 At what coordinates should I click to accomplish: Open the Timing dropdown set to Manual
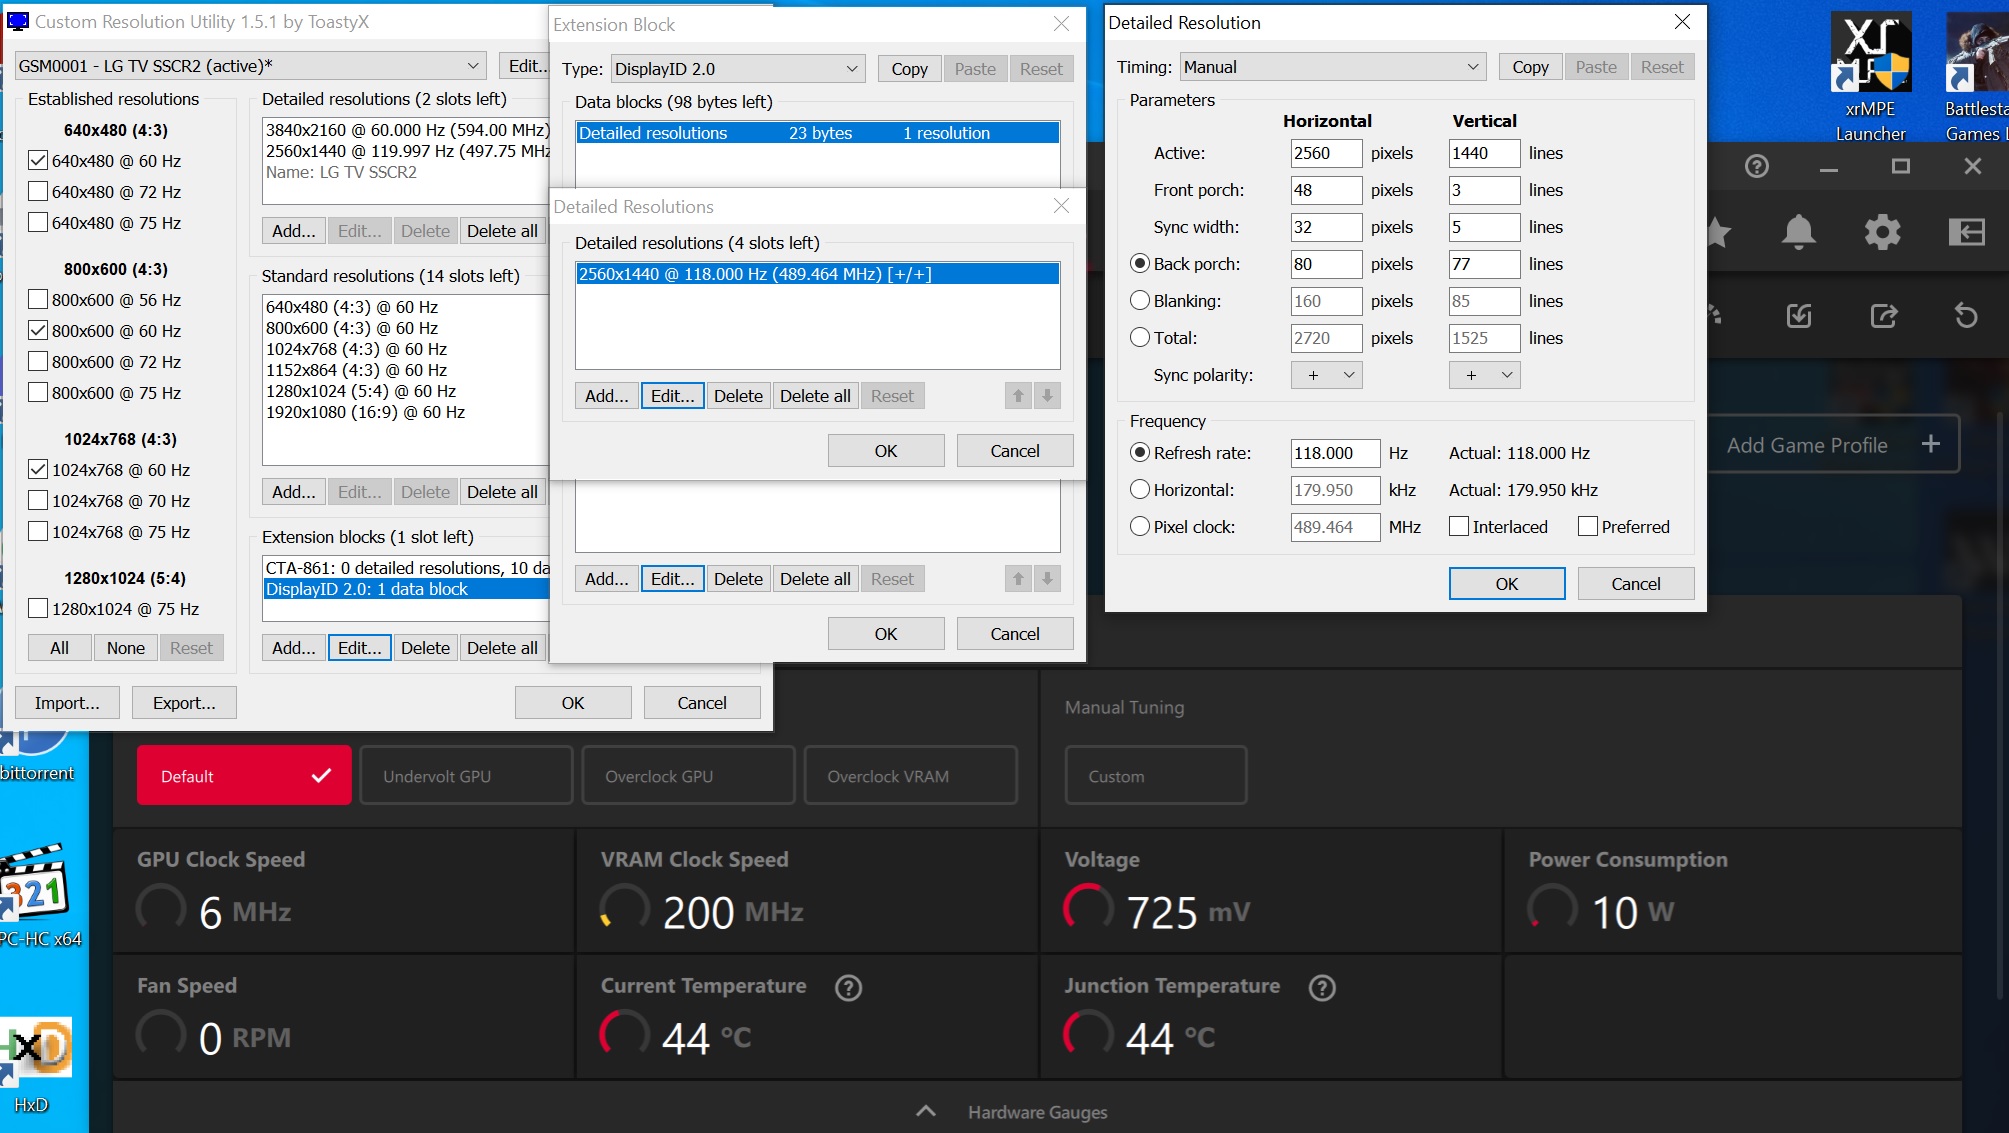[x=1331, y=67]
